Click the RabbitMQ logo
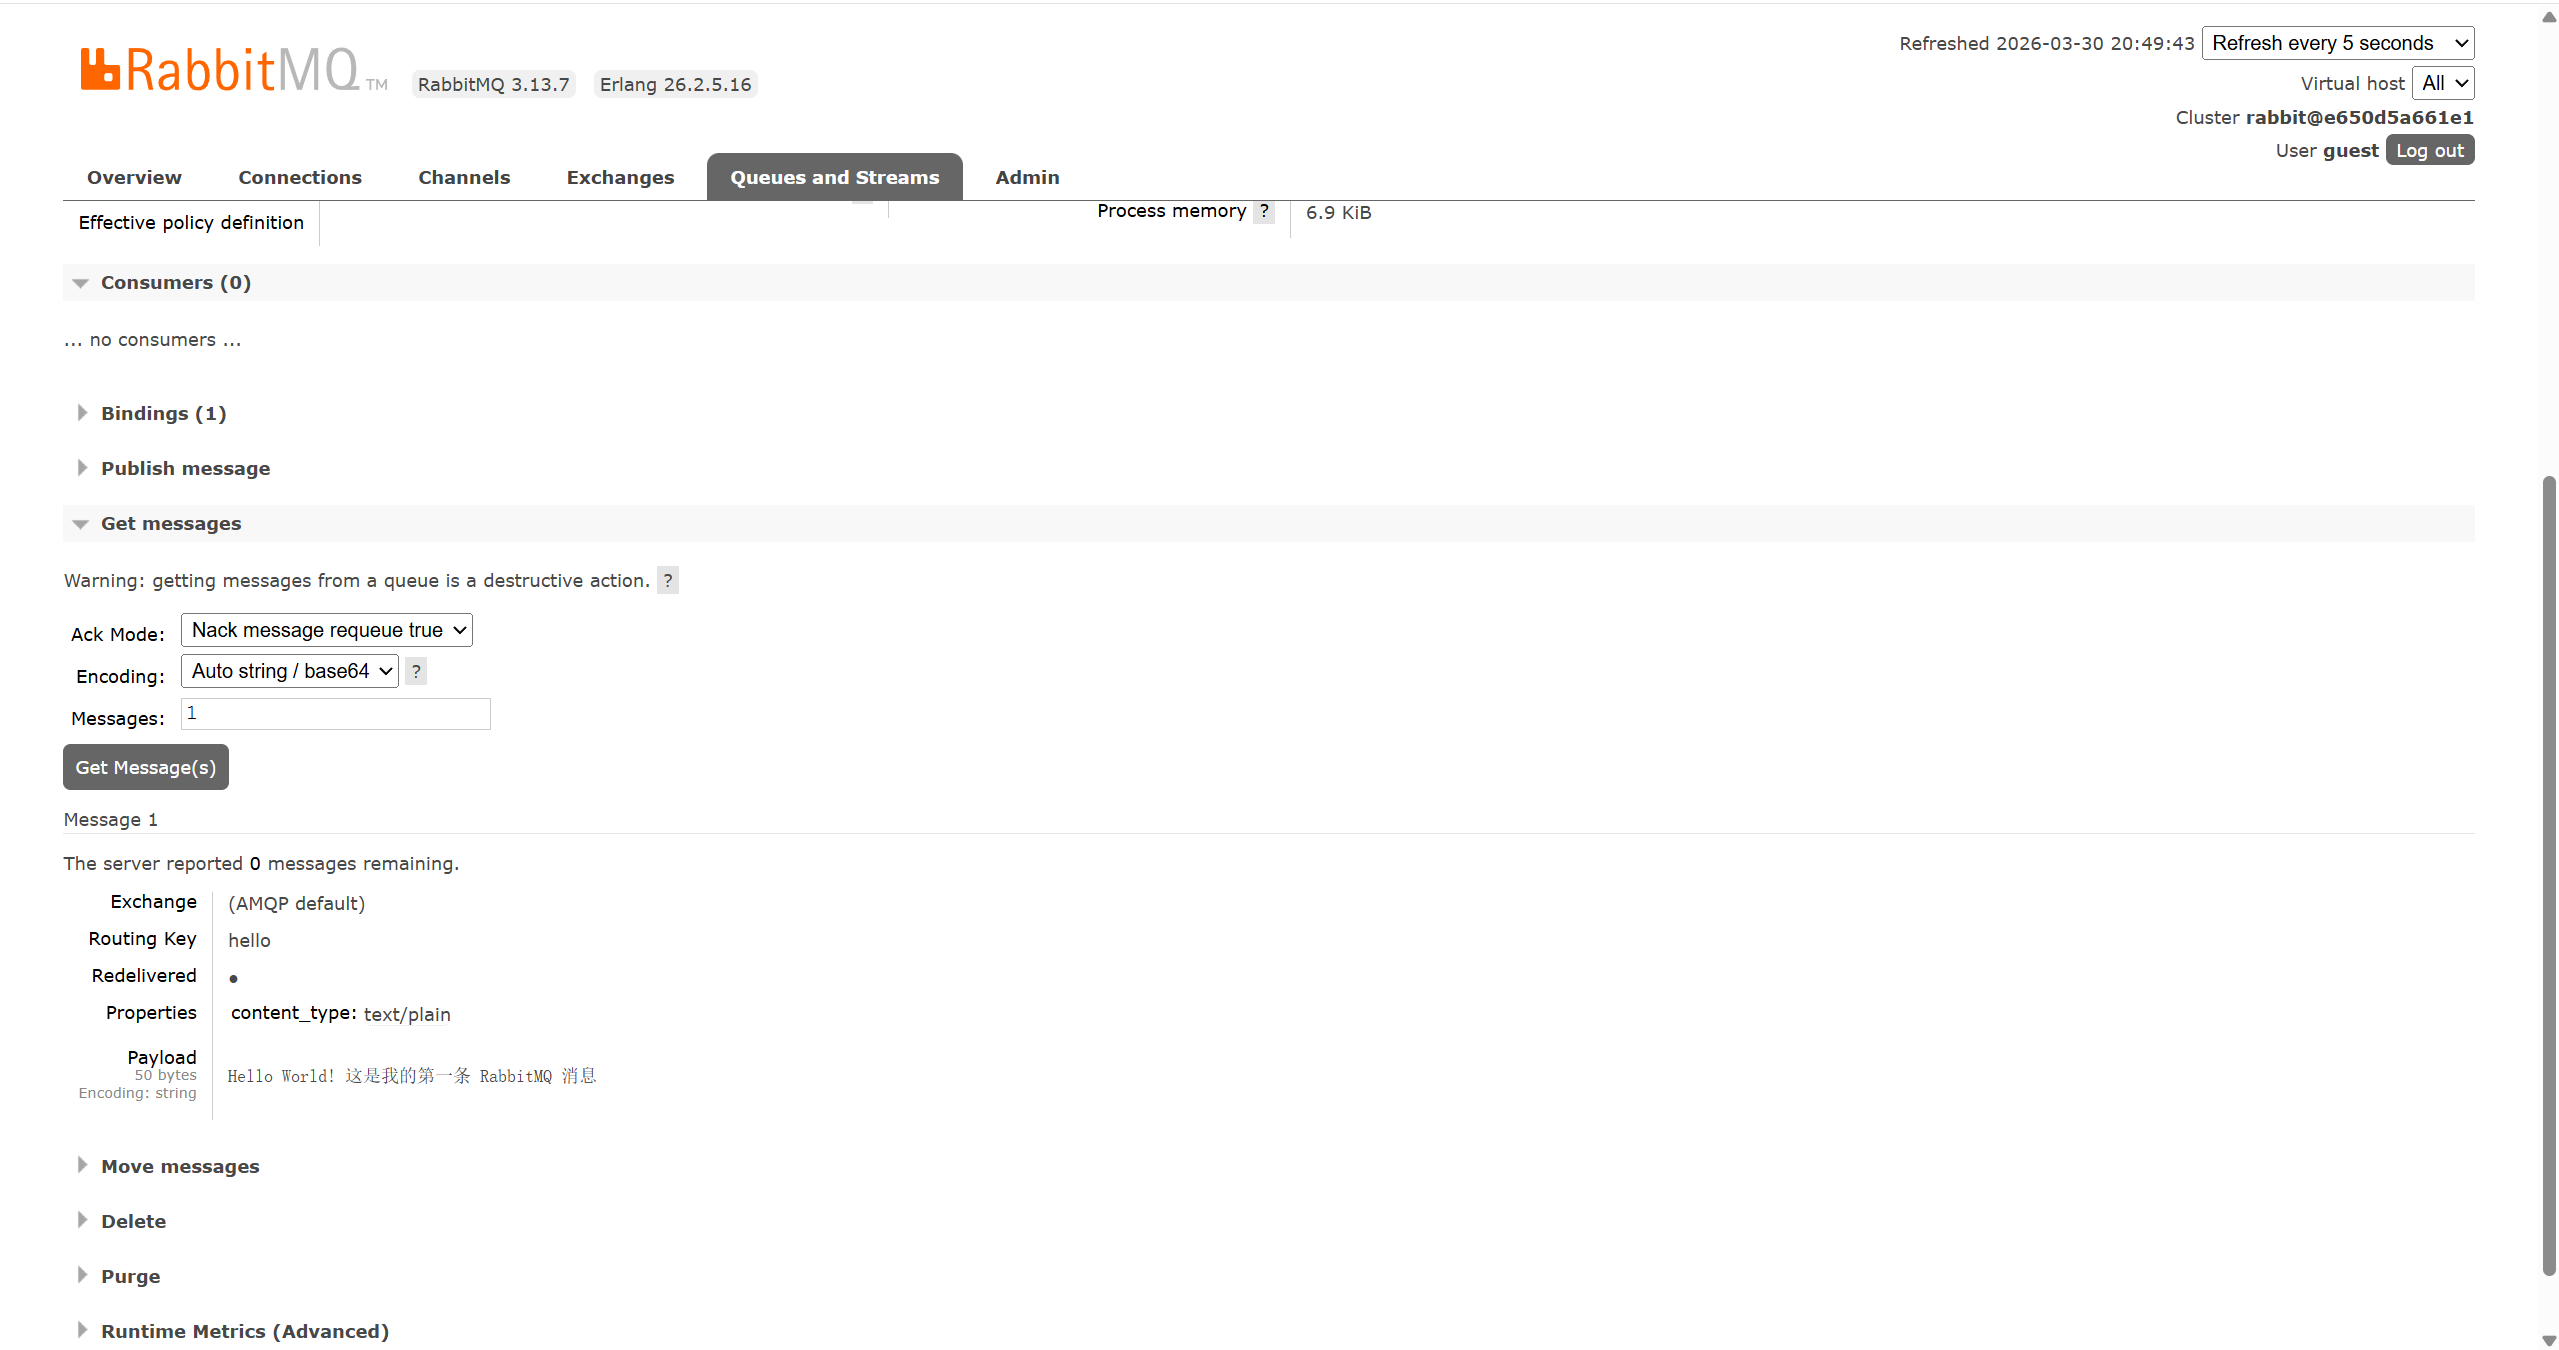The height and width of the screenshot is (1350, 2559). [233, 70]
